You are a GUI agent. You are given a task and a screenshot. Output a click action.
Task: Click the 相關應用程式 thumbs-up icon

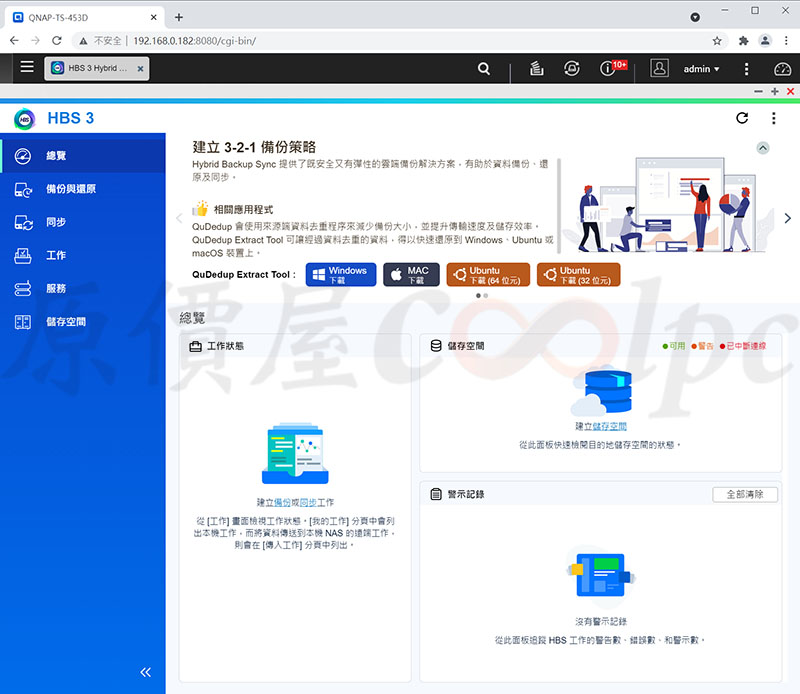201,208
